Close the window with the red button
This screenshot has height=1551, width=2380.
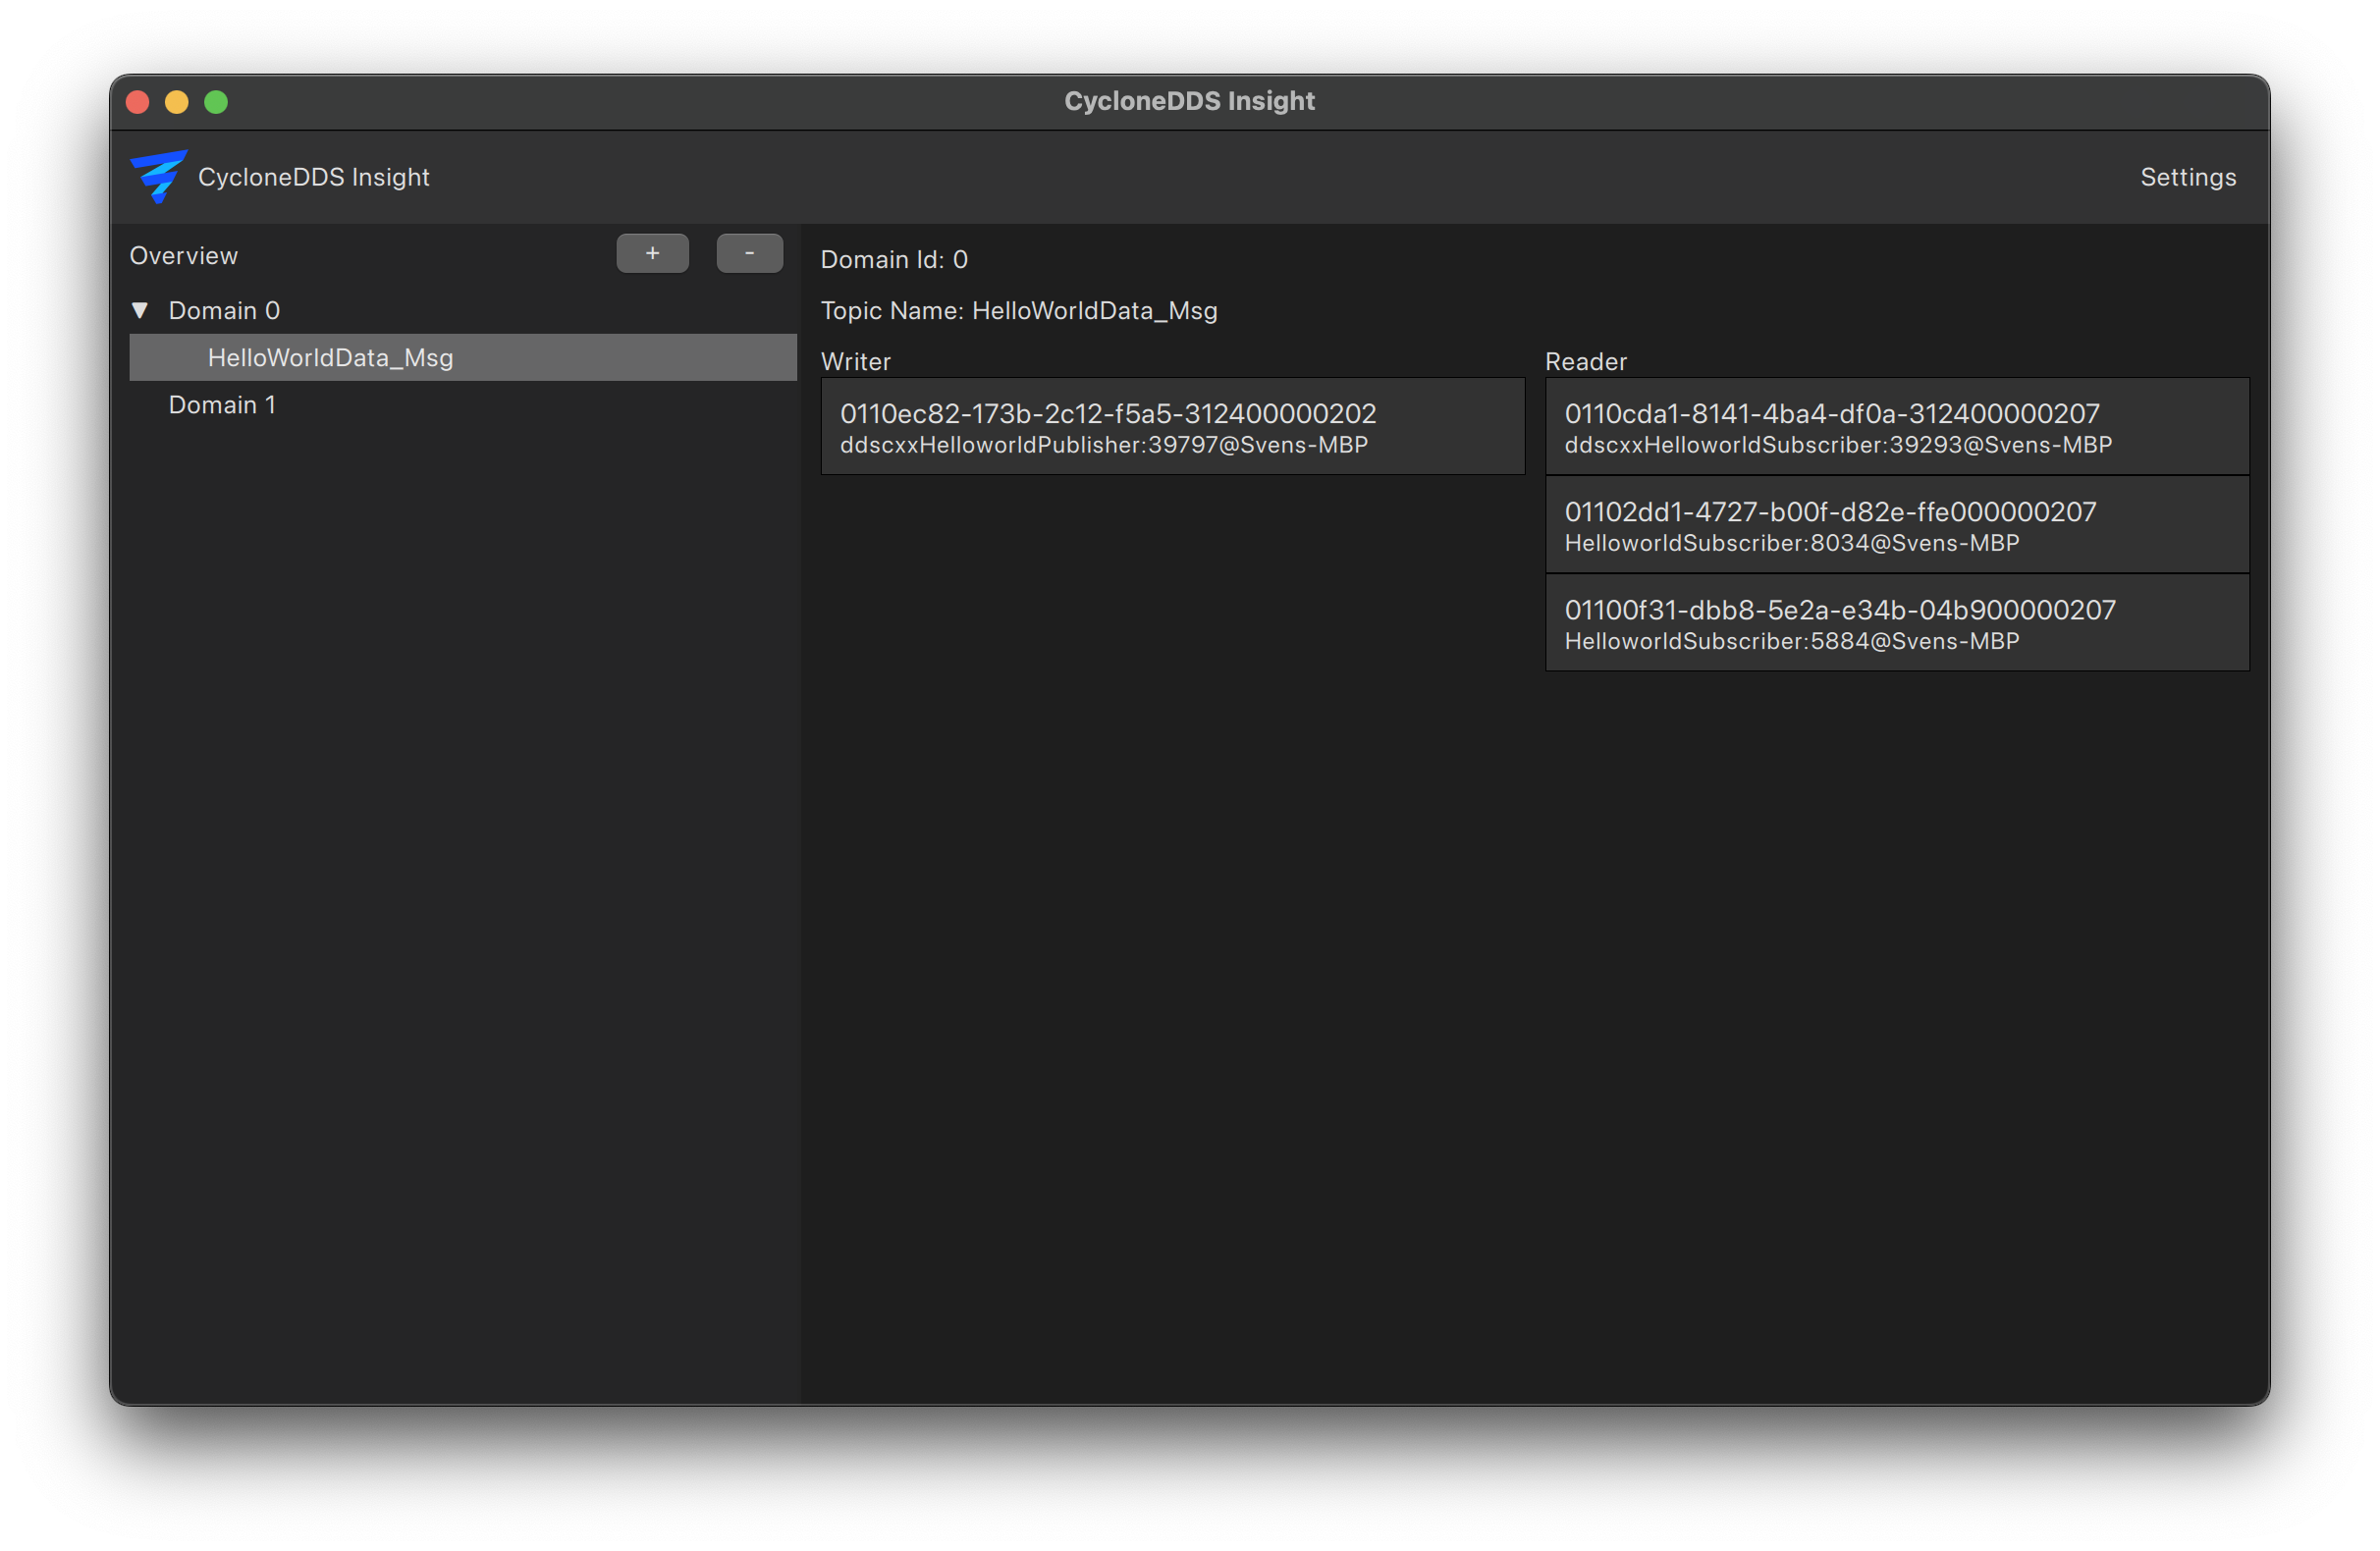click(x=138, y=102)
